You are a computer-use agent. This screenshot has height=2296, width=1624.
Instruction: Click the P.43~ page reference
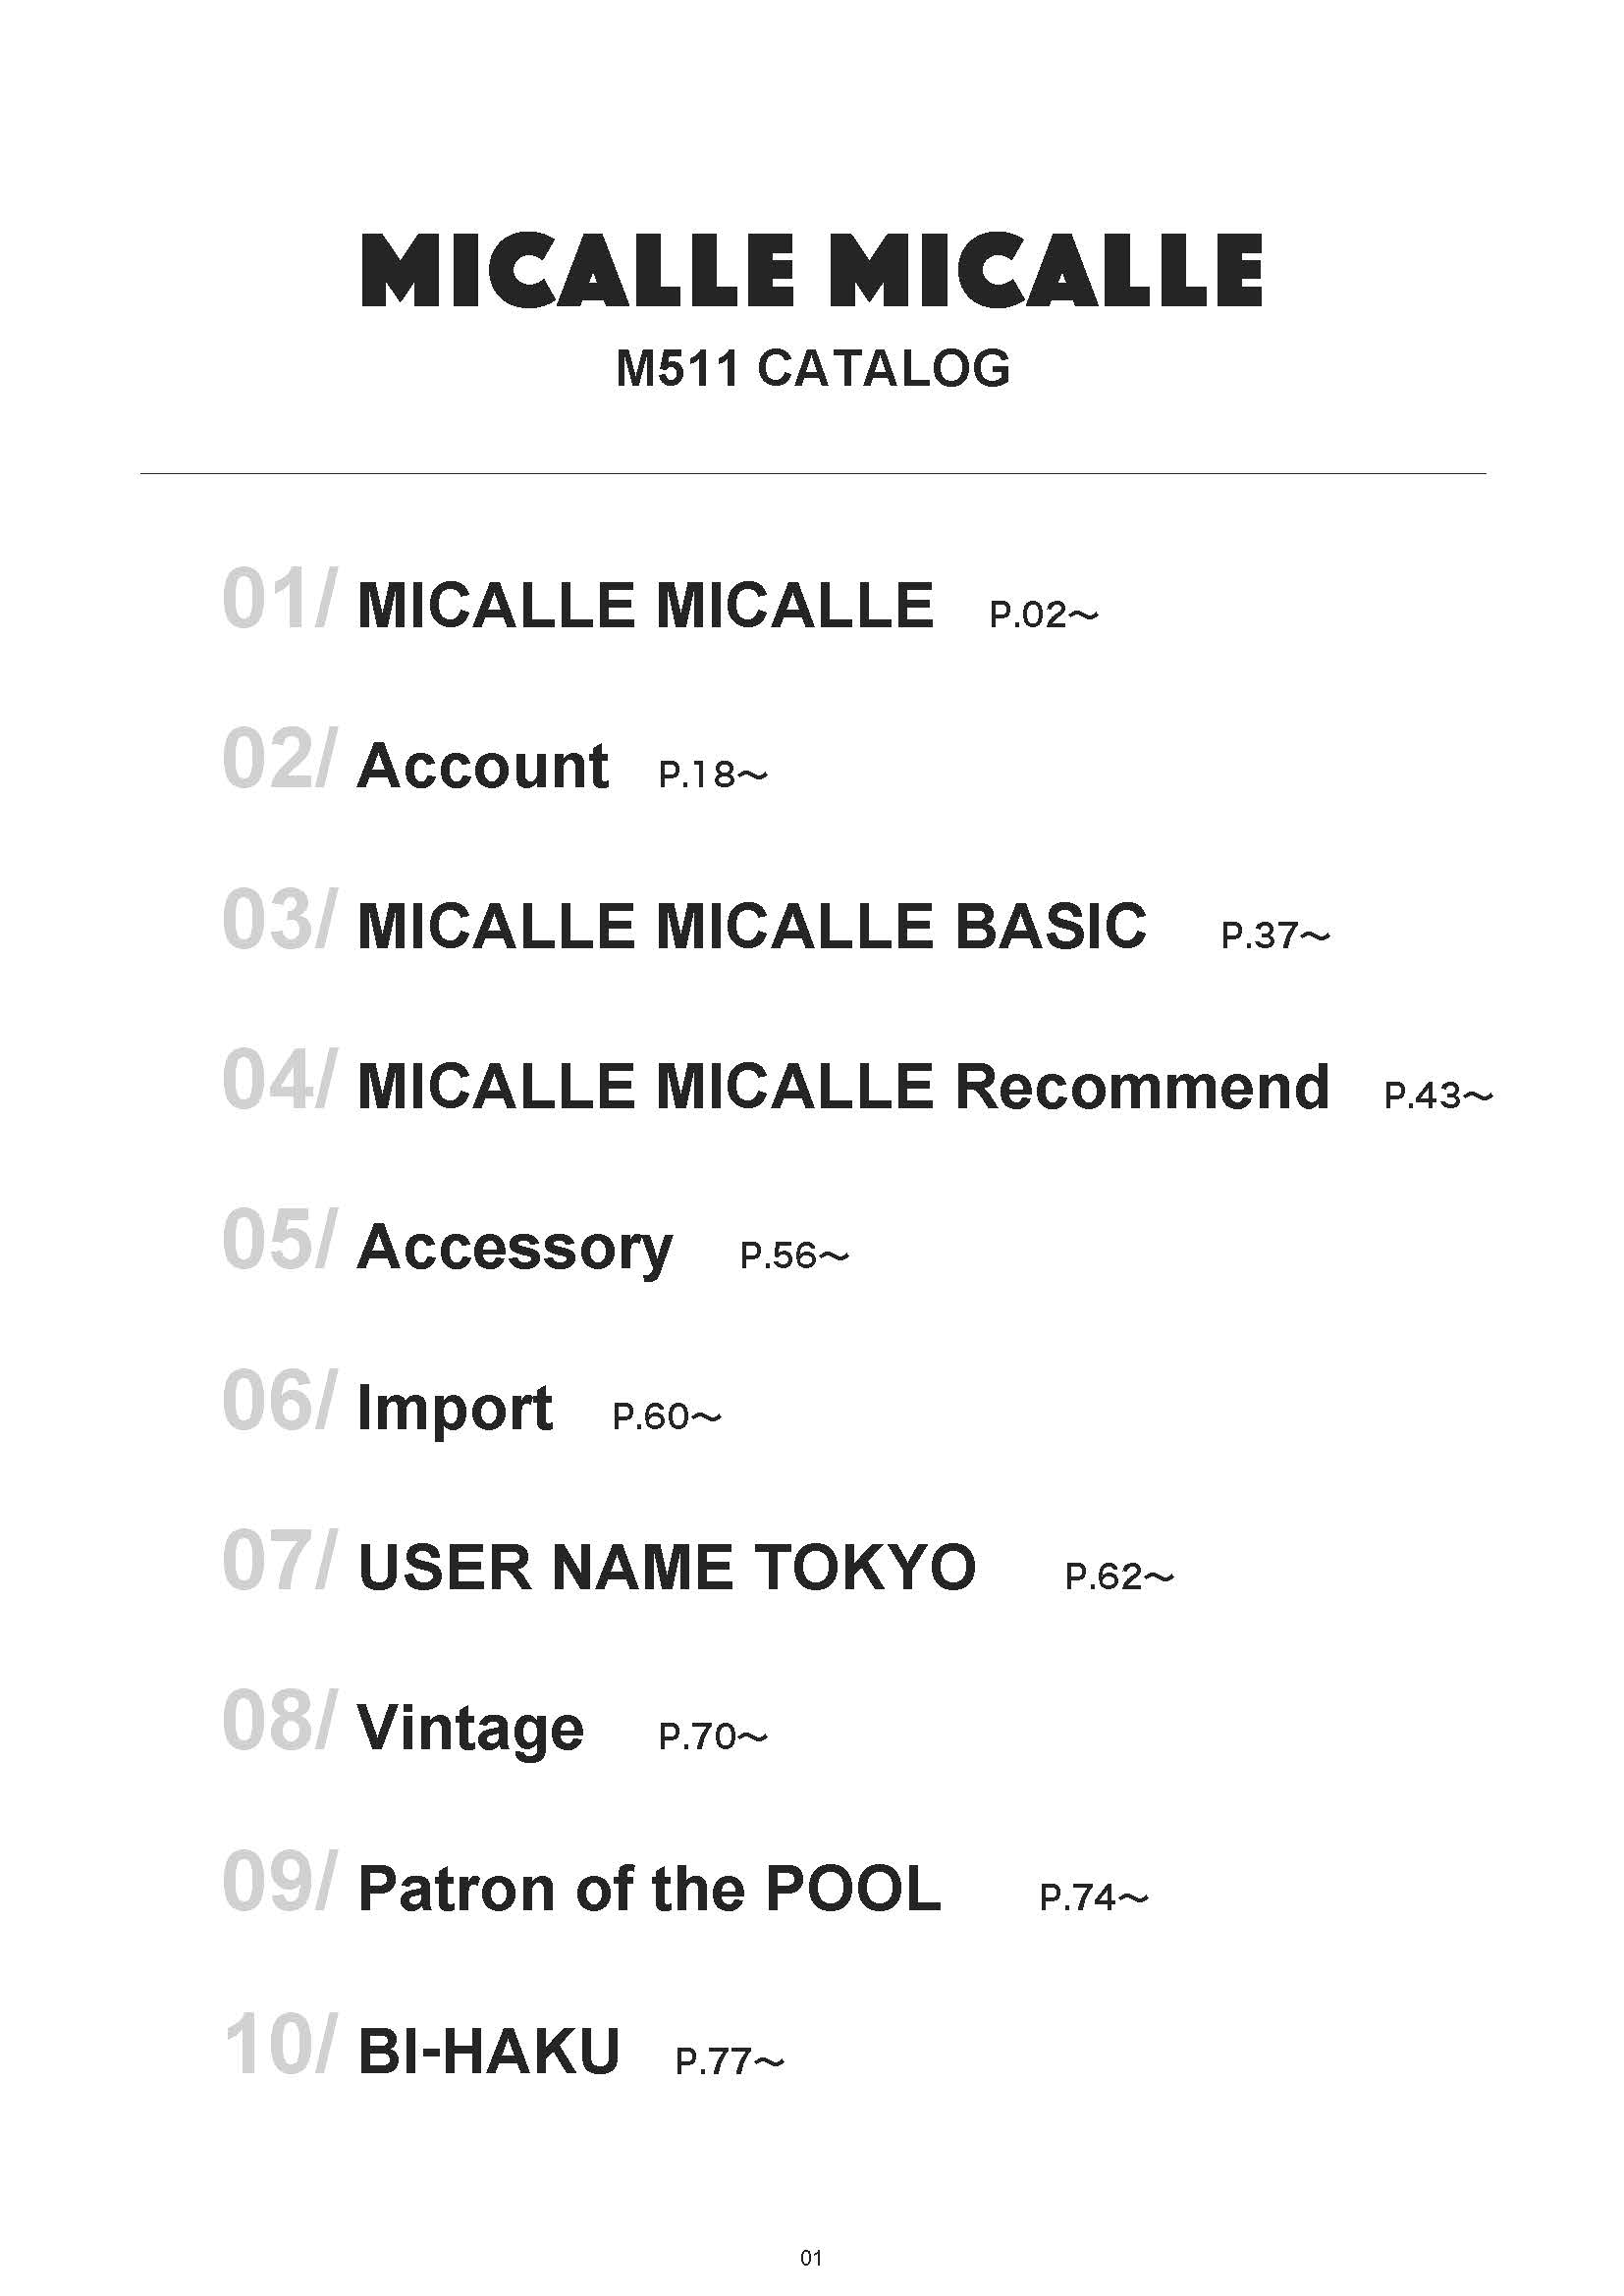tap(1437, 1096)
